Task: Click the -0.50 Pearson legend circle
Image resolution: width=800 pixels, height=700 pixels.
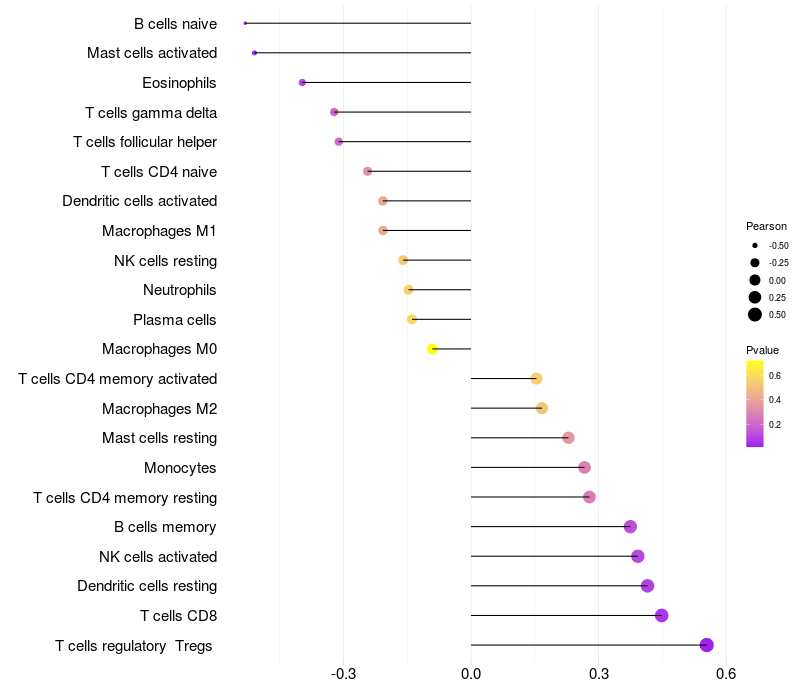Action: [x=755, y=245]
